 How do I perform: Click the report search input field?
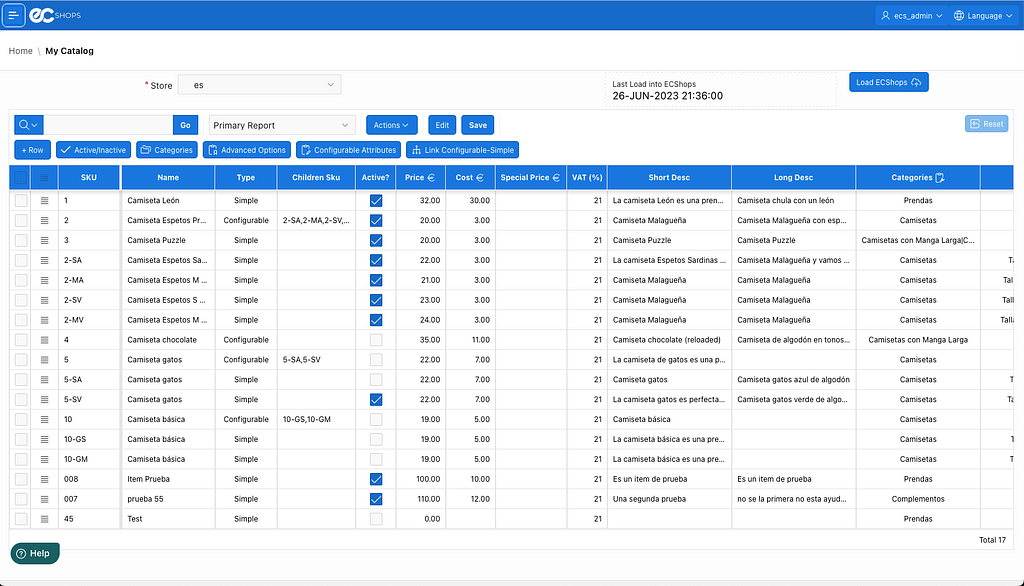(x=108, y=125)
